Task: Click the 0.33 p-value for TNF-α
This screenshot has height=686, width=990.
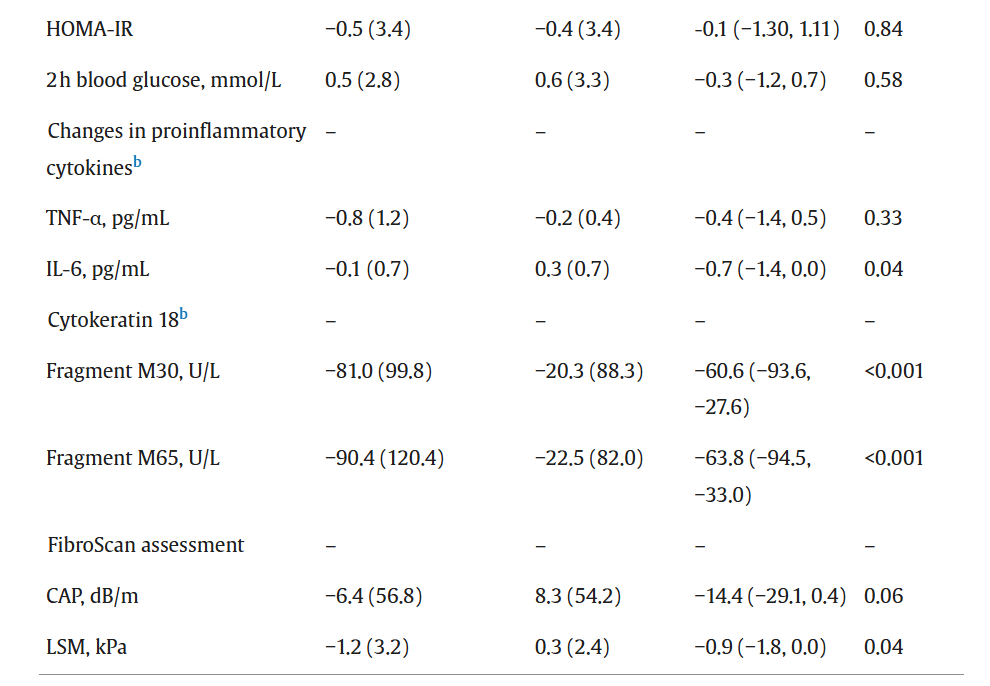Action: [883, 218]
